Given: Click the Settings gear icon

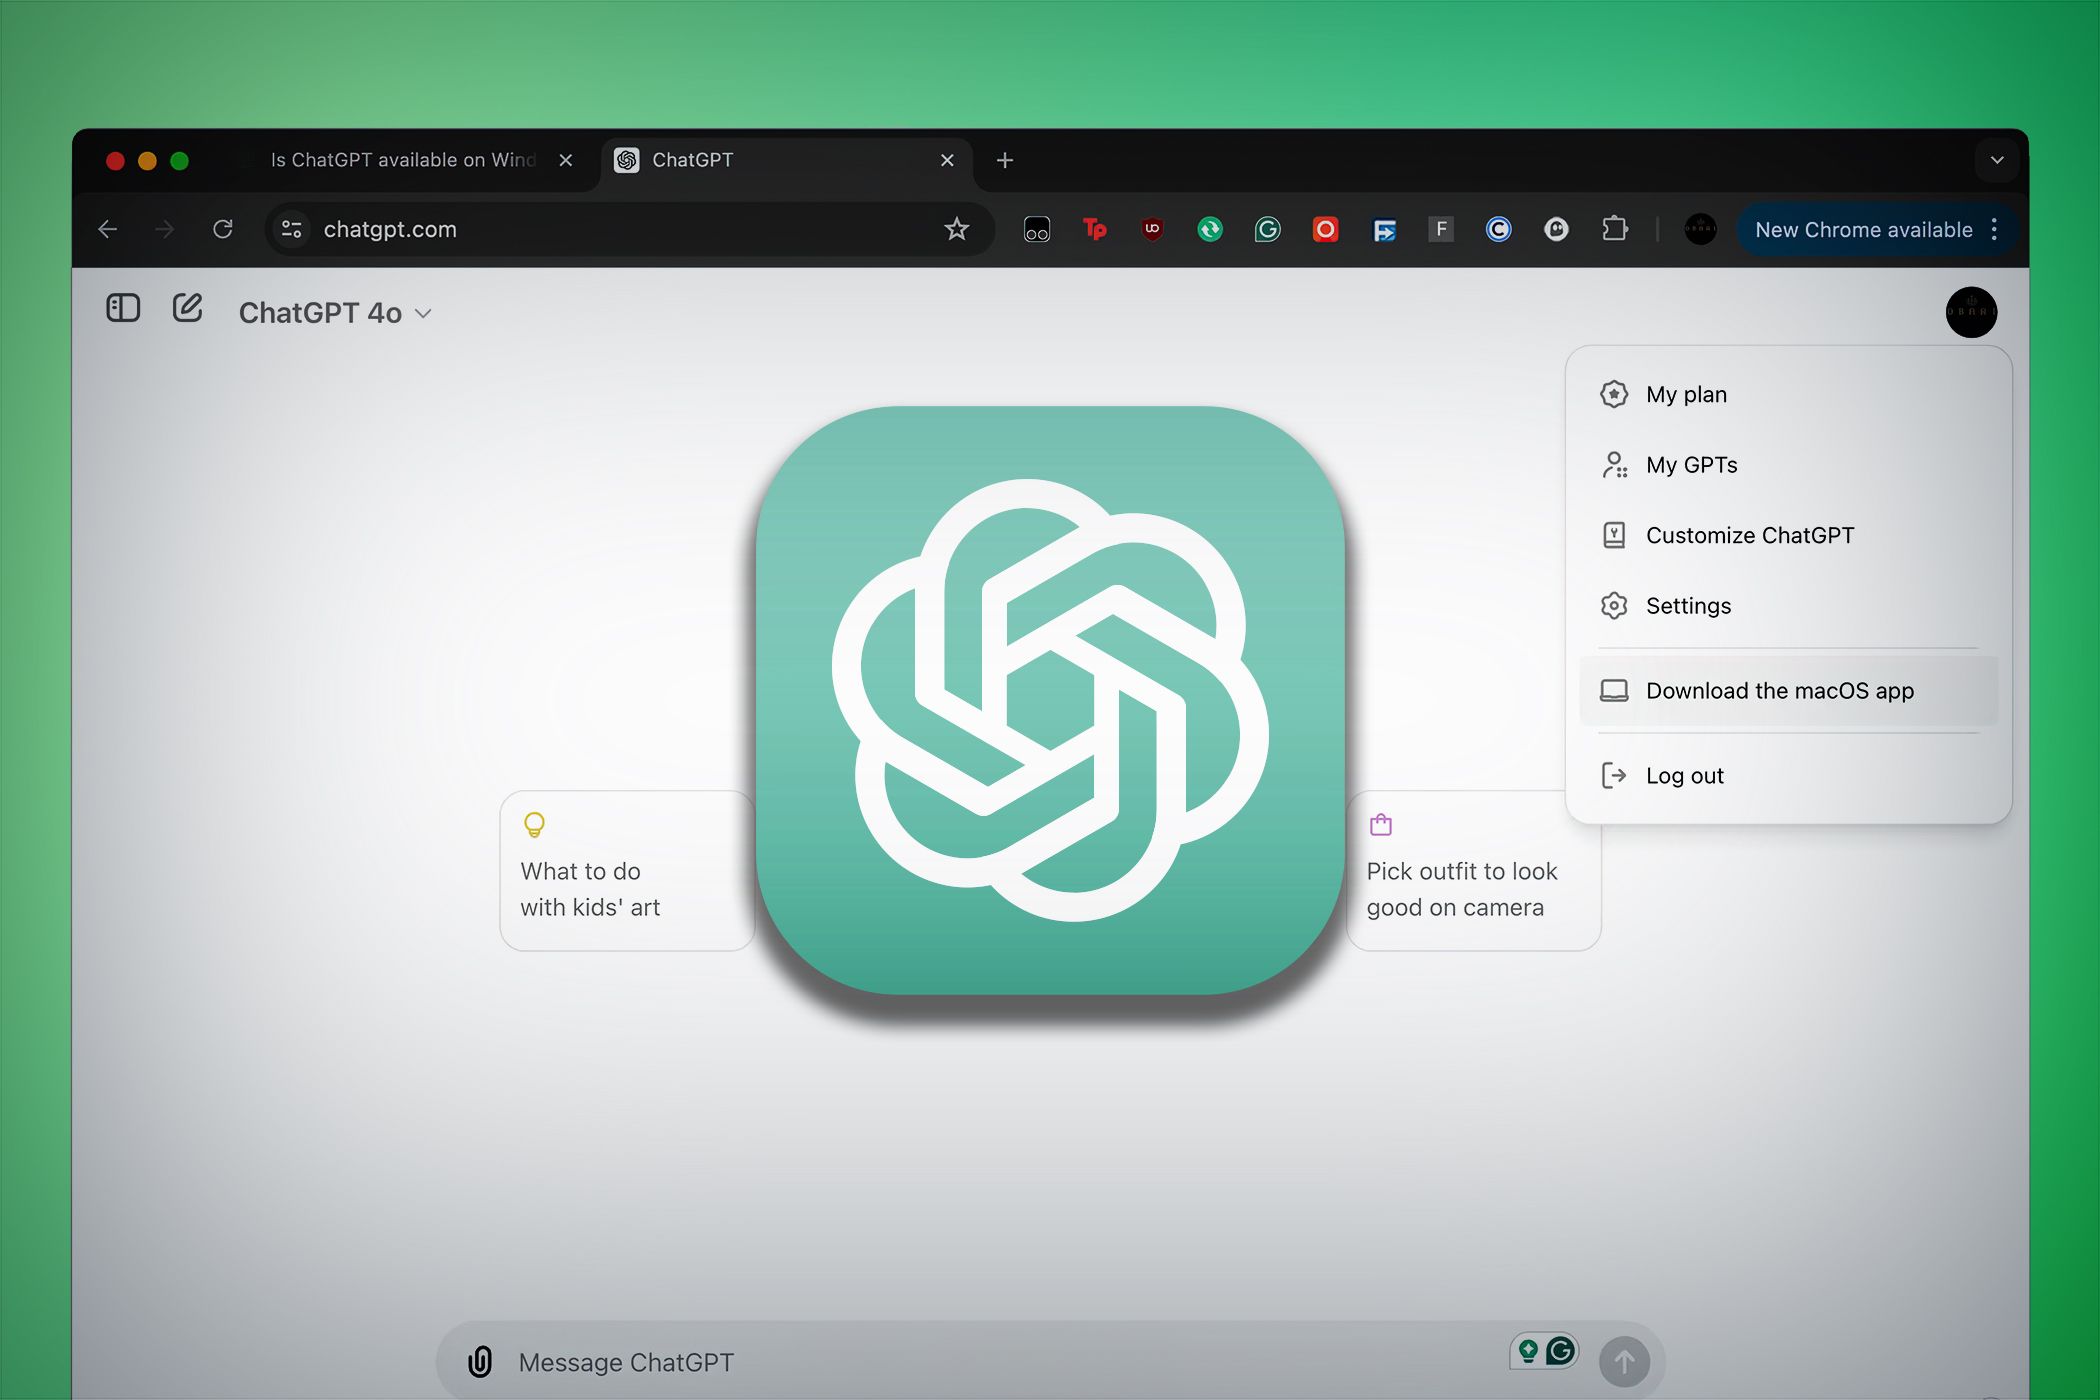Looking at the screenshot, I should coord(1614,605).
